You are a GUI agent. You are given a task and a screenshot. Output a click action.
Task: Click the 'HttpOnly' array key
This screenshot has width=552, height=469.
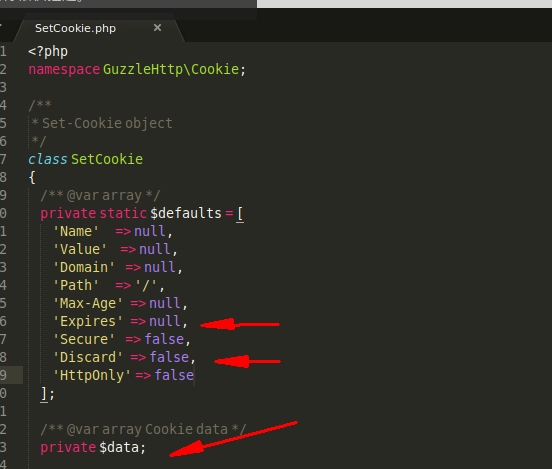(92, 375)
